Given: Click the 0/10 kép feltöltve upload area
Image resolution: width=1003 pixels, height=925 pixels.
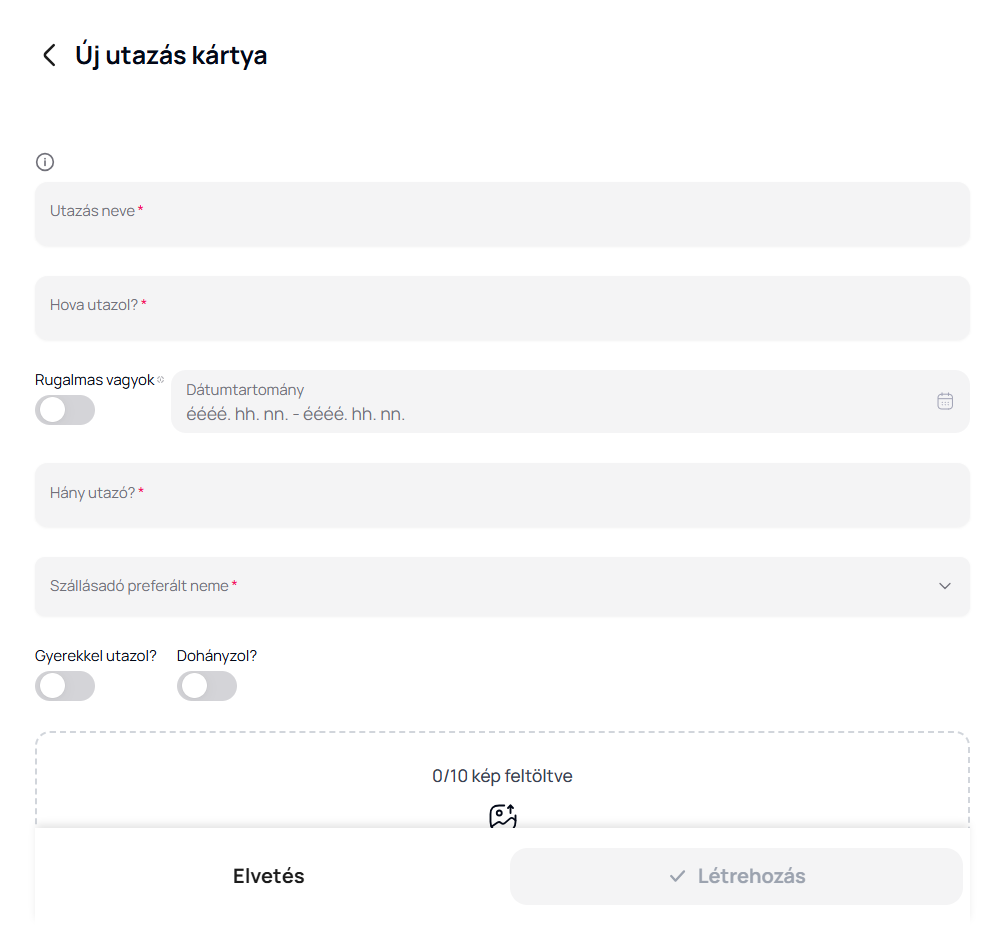Looking at the screenshot, I should (x=502, y=777).
